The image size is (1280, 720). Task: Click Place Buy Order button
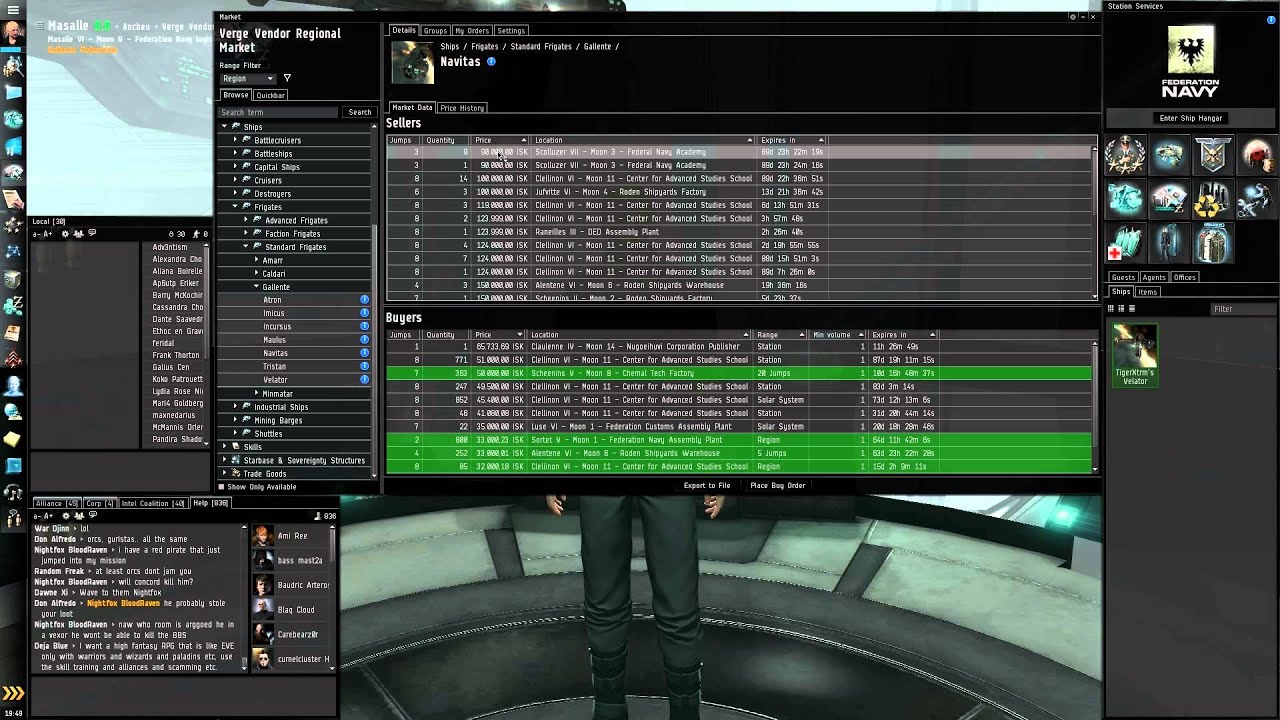pyautogui.click(x=777, y=486)
